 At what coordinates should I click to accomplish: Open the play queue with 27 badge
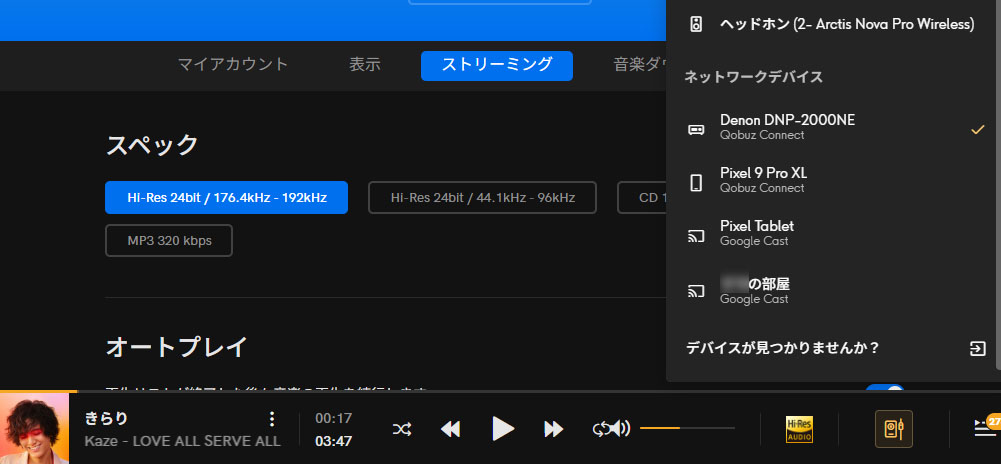[x=987, y=428]
